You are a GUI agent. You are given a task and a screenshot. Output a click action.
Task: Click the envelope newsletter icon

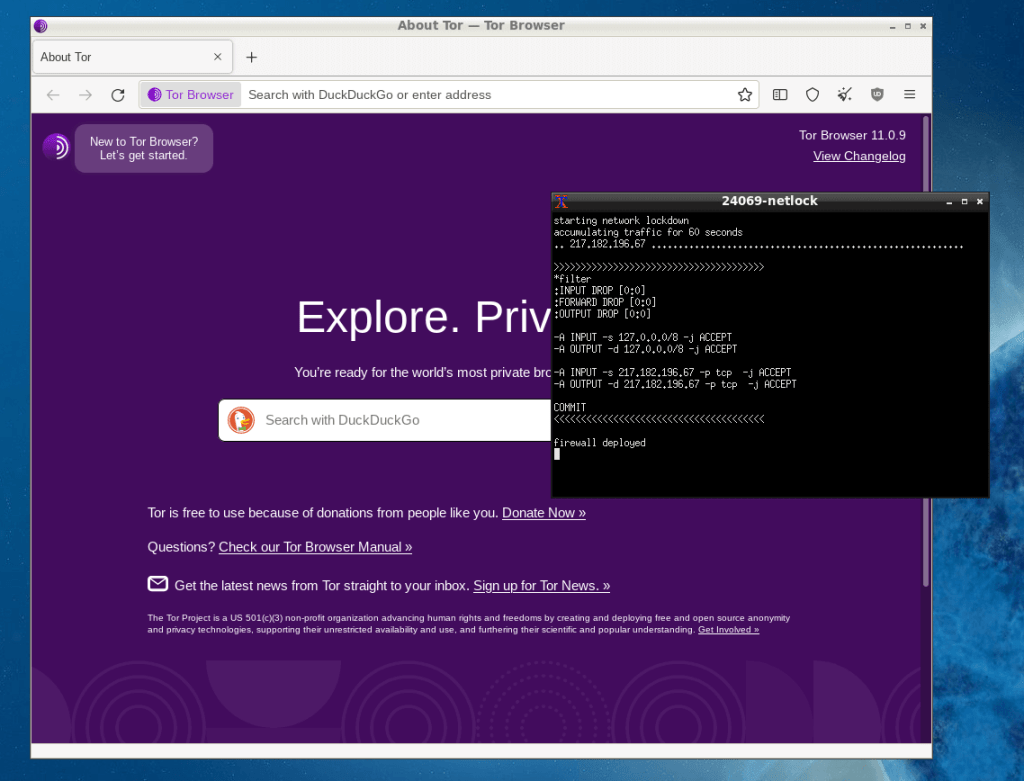(x=157, y=584)
